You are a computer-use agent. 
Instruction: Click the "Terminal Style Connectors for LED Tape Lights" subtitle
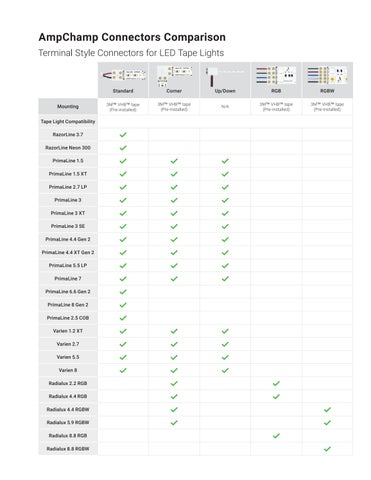[131, 53]
